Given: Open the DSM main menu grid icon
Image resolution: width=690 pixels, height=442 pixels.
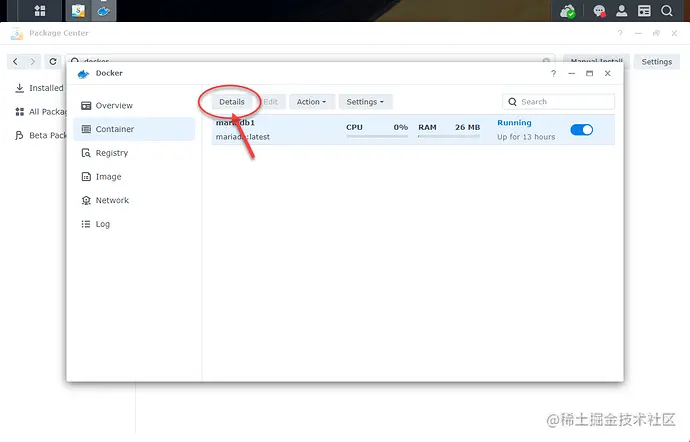Looking at the screenshot, I should 40,11.
